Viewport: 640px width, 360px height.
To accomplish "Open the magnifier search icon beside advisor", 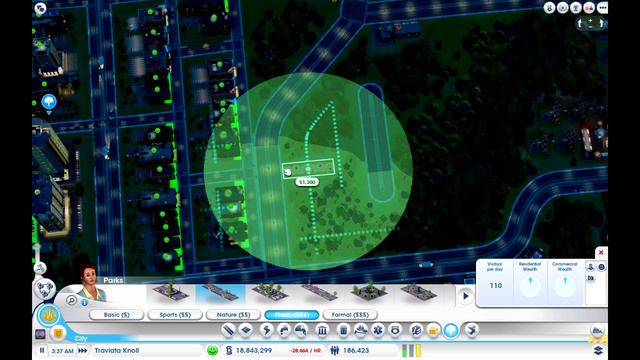I will click(x=71, y=300).
